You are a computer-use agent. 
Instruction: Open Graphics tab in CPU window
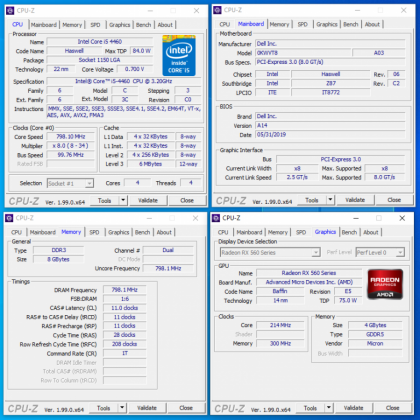[120, 25]
